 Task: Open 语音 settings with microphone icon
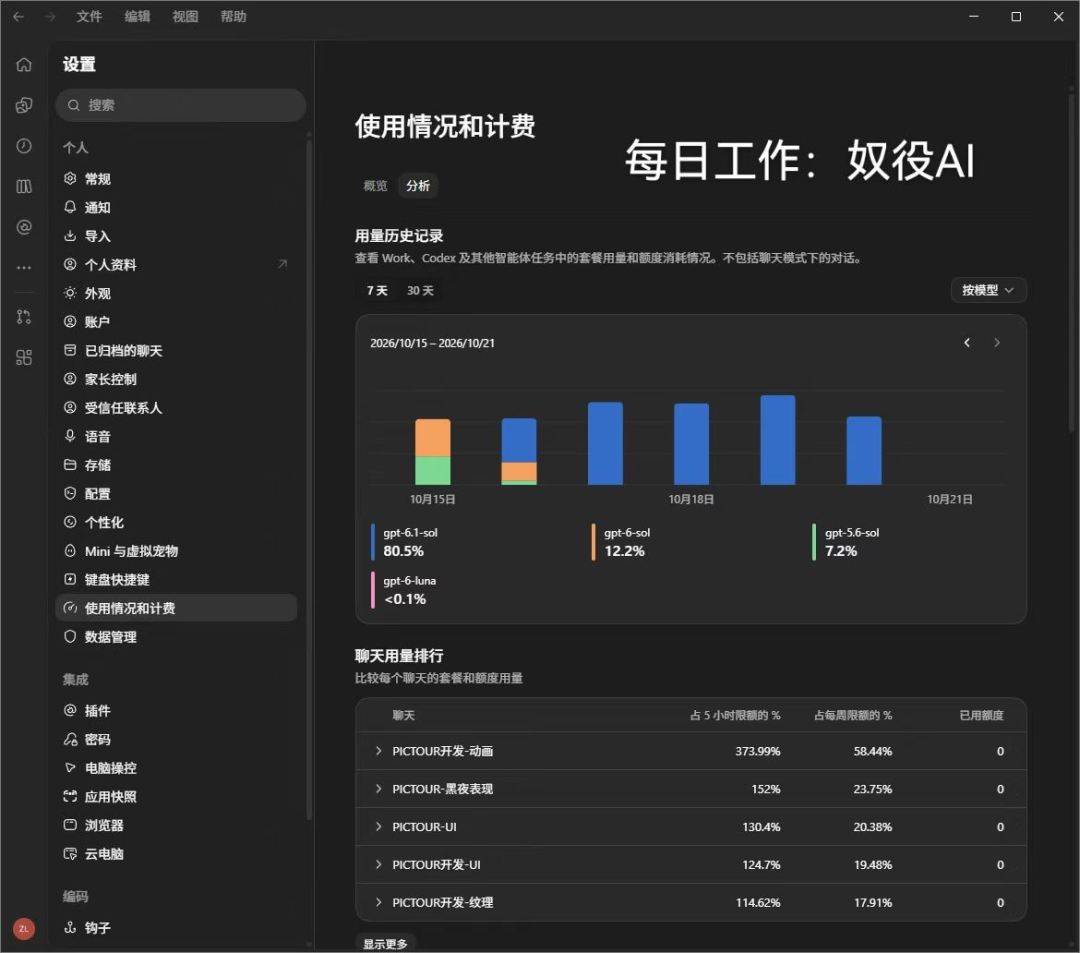click(176, 437)
